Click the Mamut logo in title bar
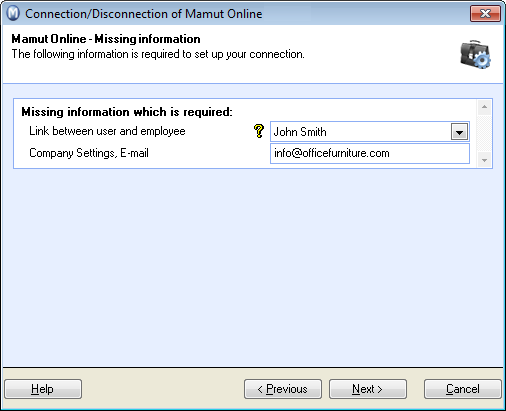506x411 pixels. pos(13,14)
